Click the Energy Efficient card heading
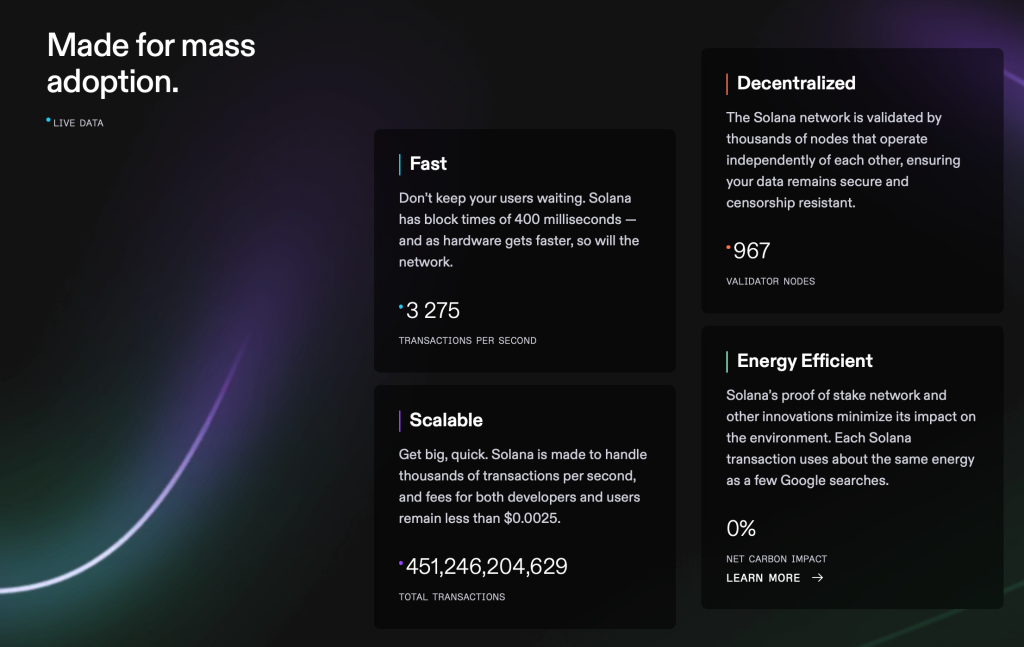Screen dimensions: 1024x647 (804, 361)
